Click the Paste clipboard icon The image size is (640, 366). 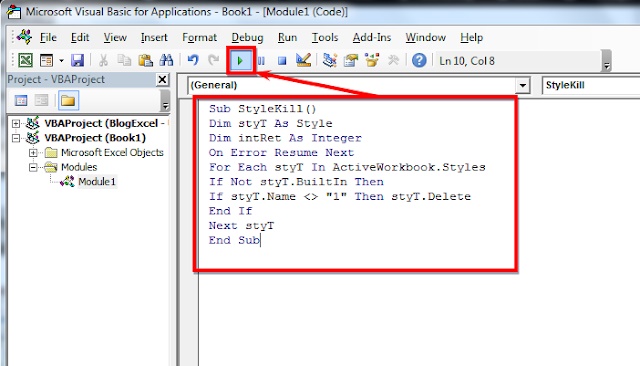click(x=145, y=61)
